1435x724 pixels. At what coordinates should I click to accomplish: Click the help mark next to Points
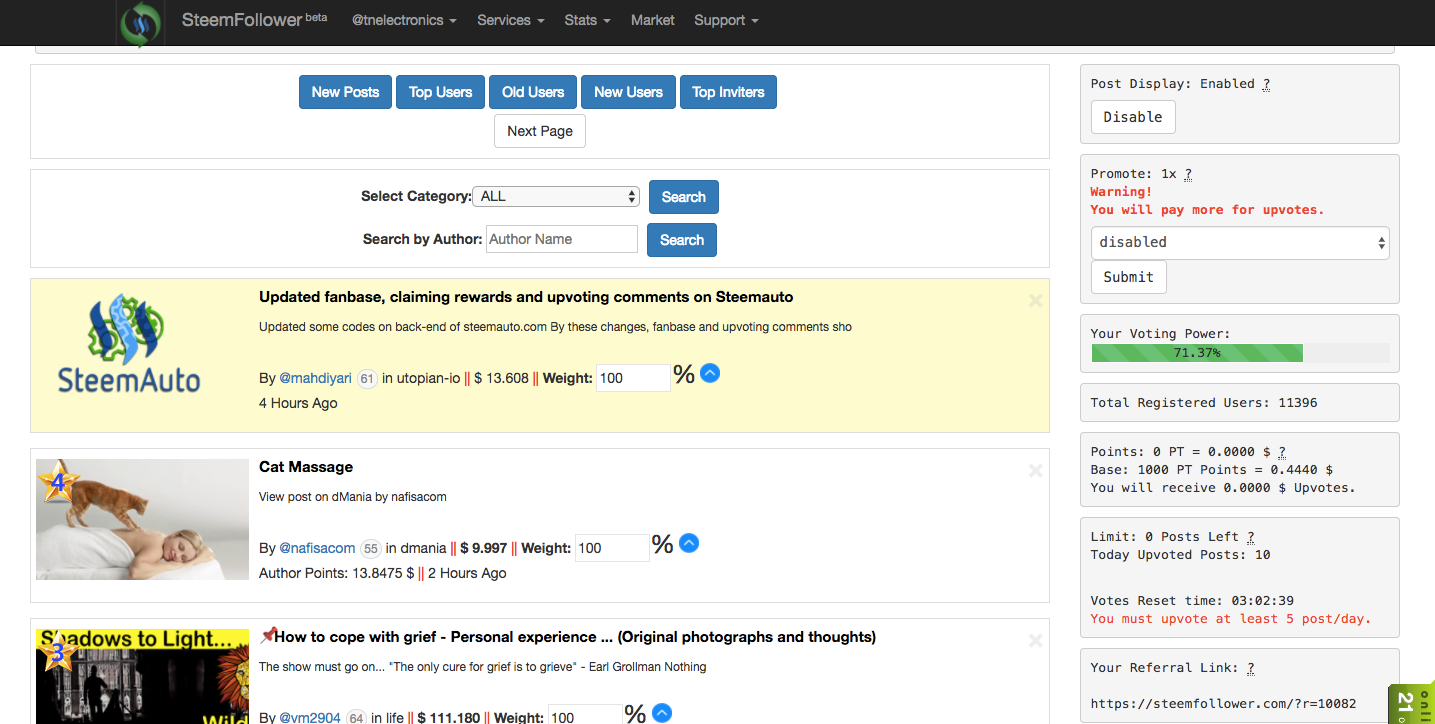[x=1282, y=452]
